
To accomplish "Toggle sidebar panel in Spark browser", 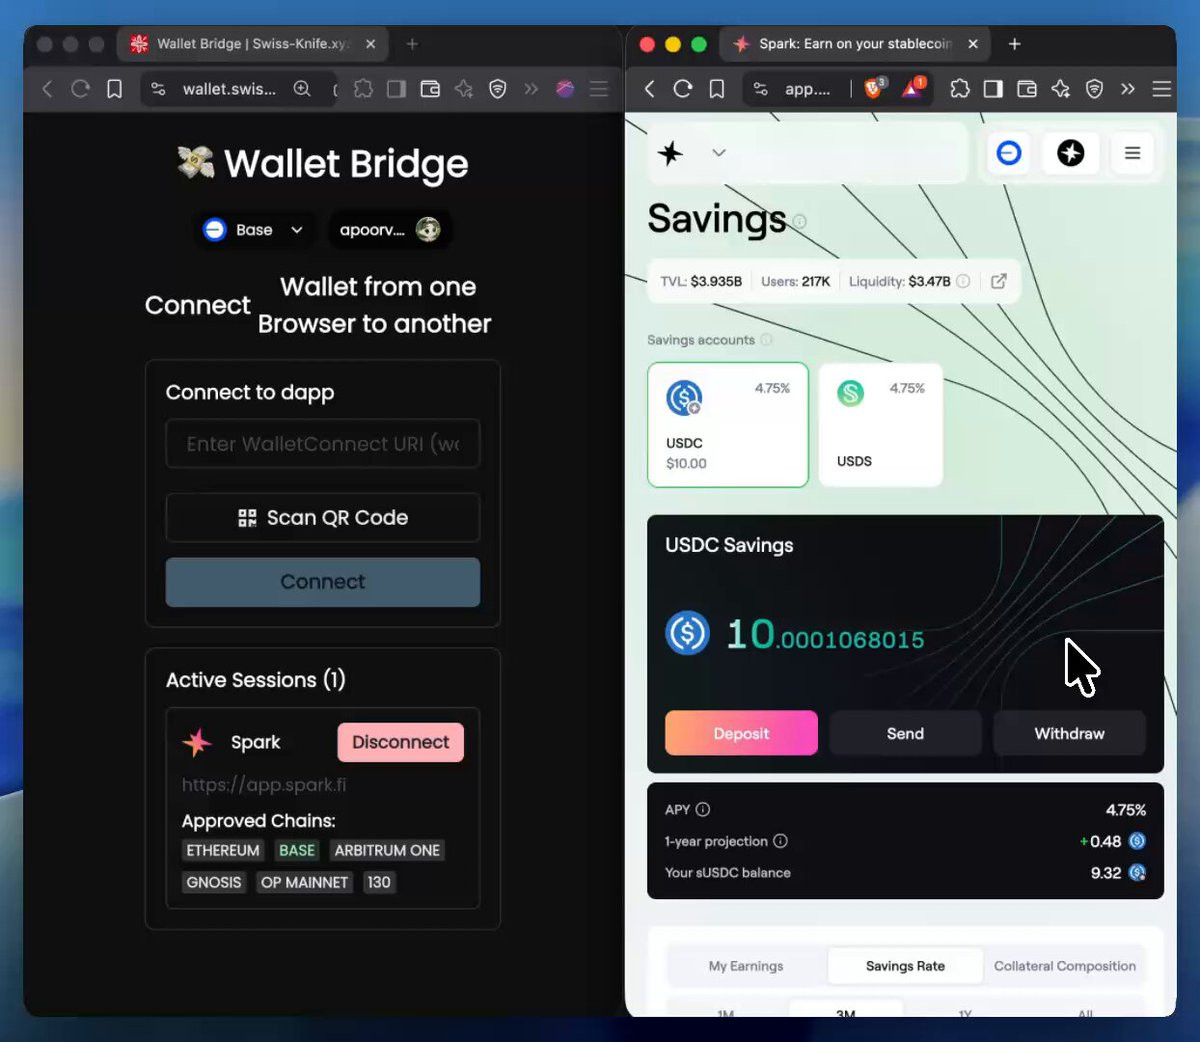I will [x=993, y=89].
